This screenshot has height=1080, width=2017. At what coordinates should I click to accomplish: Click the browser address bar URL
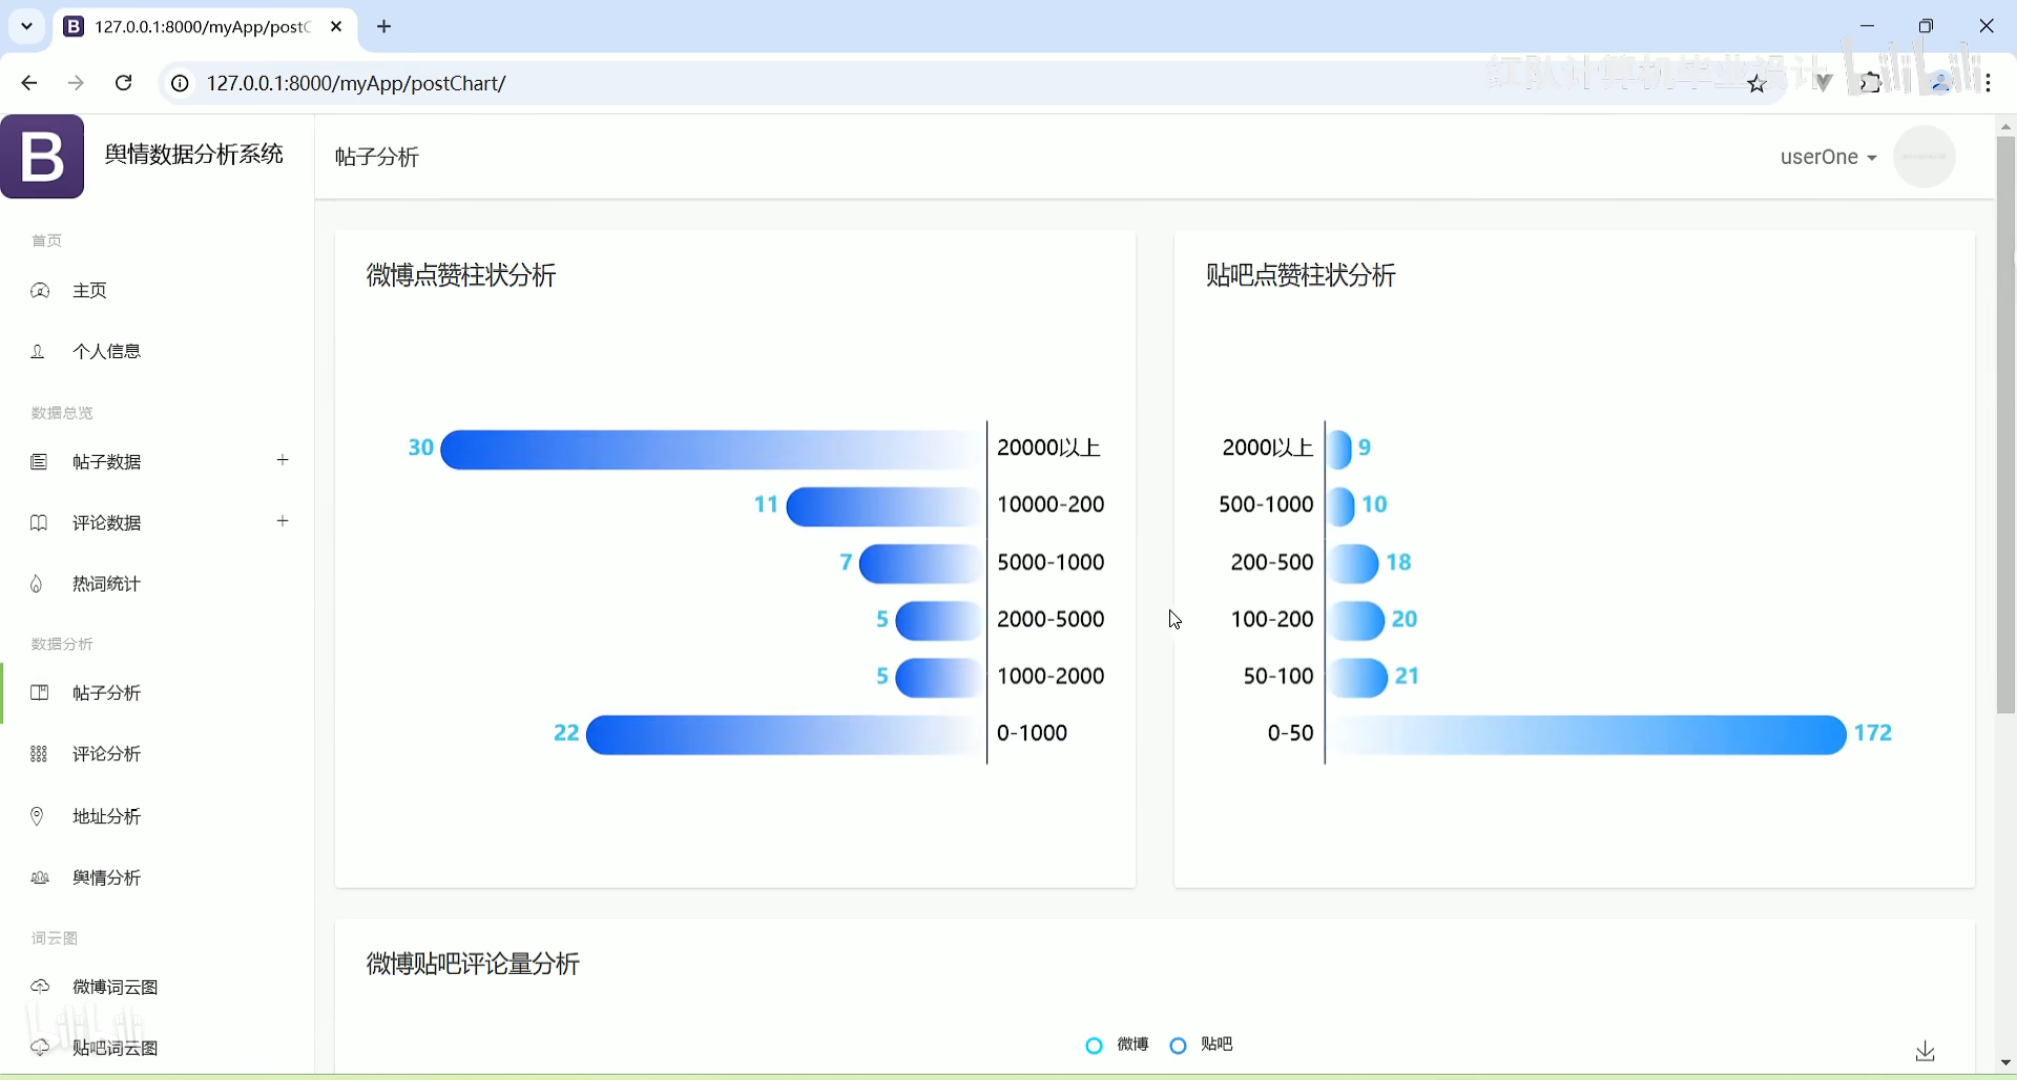[356, 84]
